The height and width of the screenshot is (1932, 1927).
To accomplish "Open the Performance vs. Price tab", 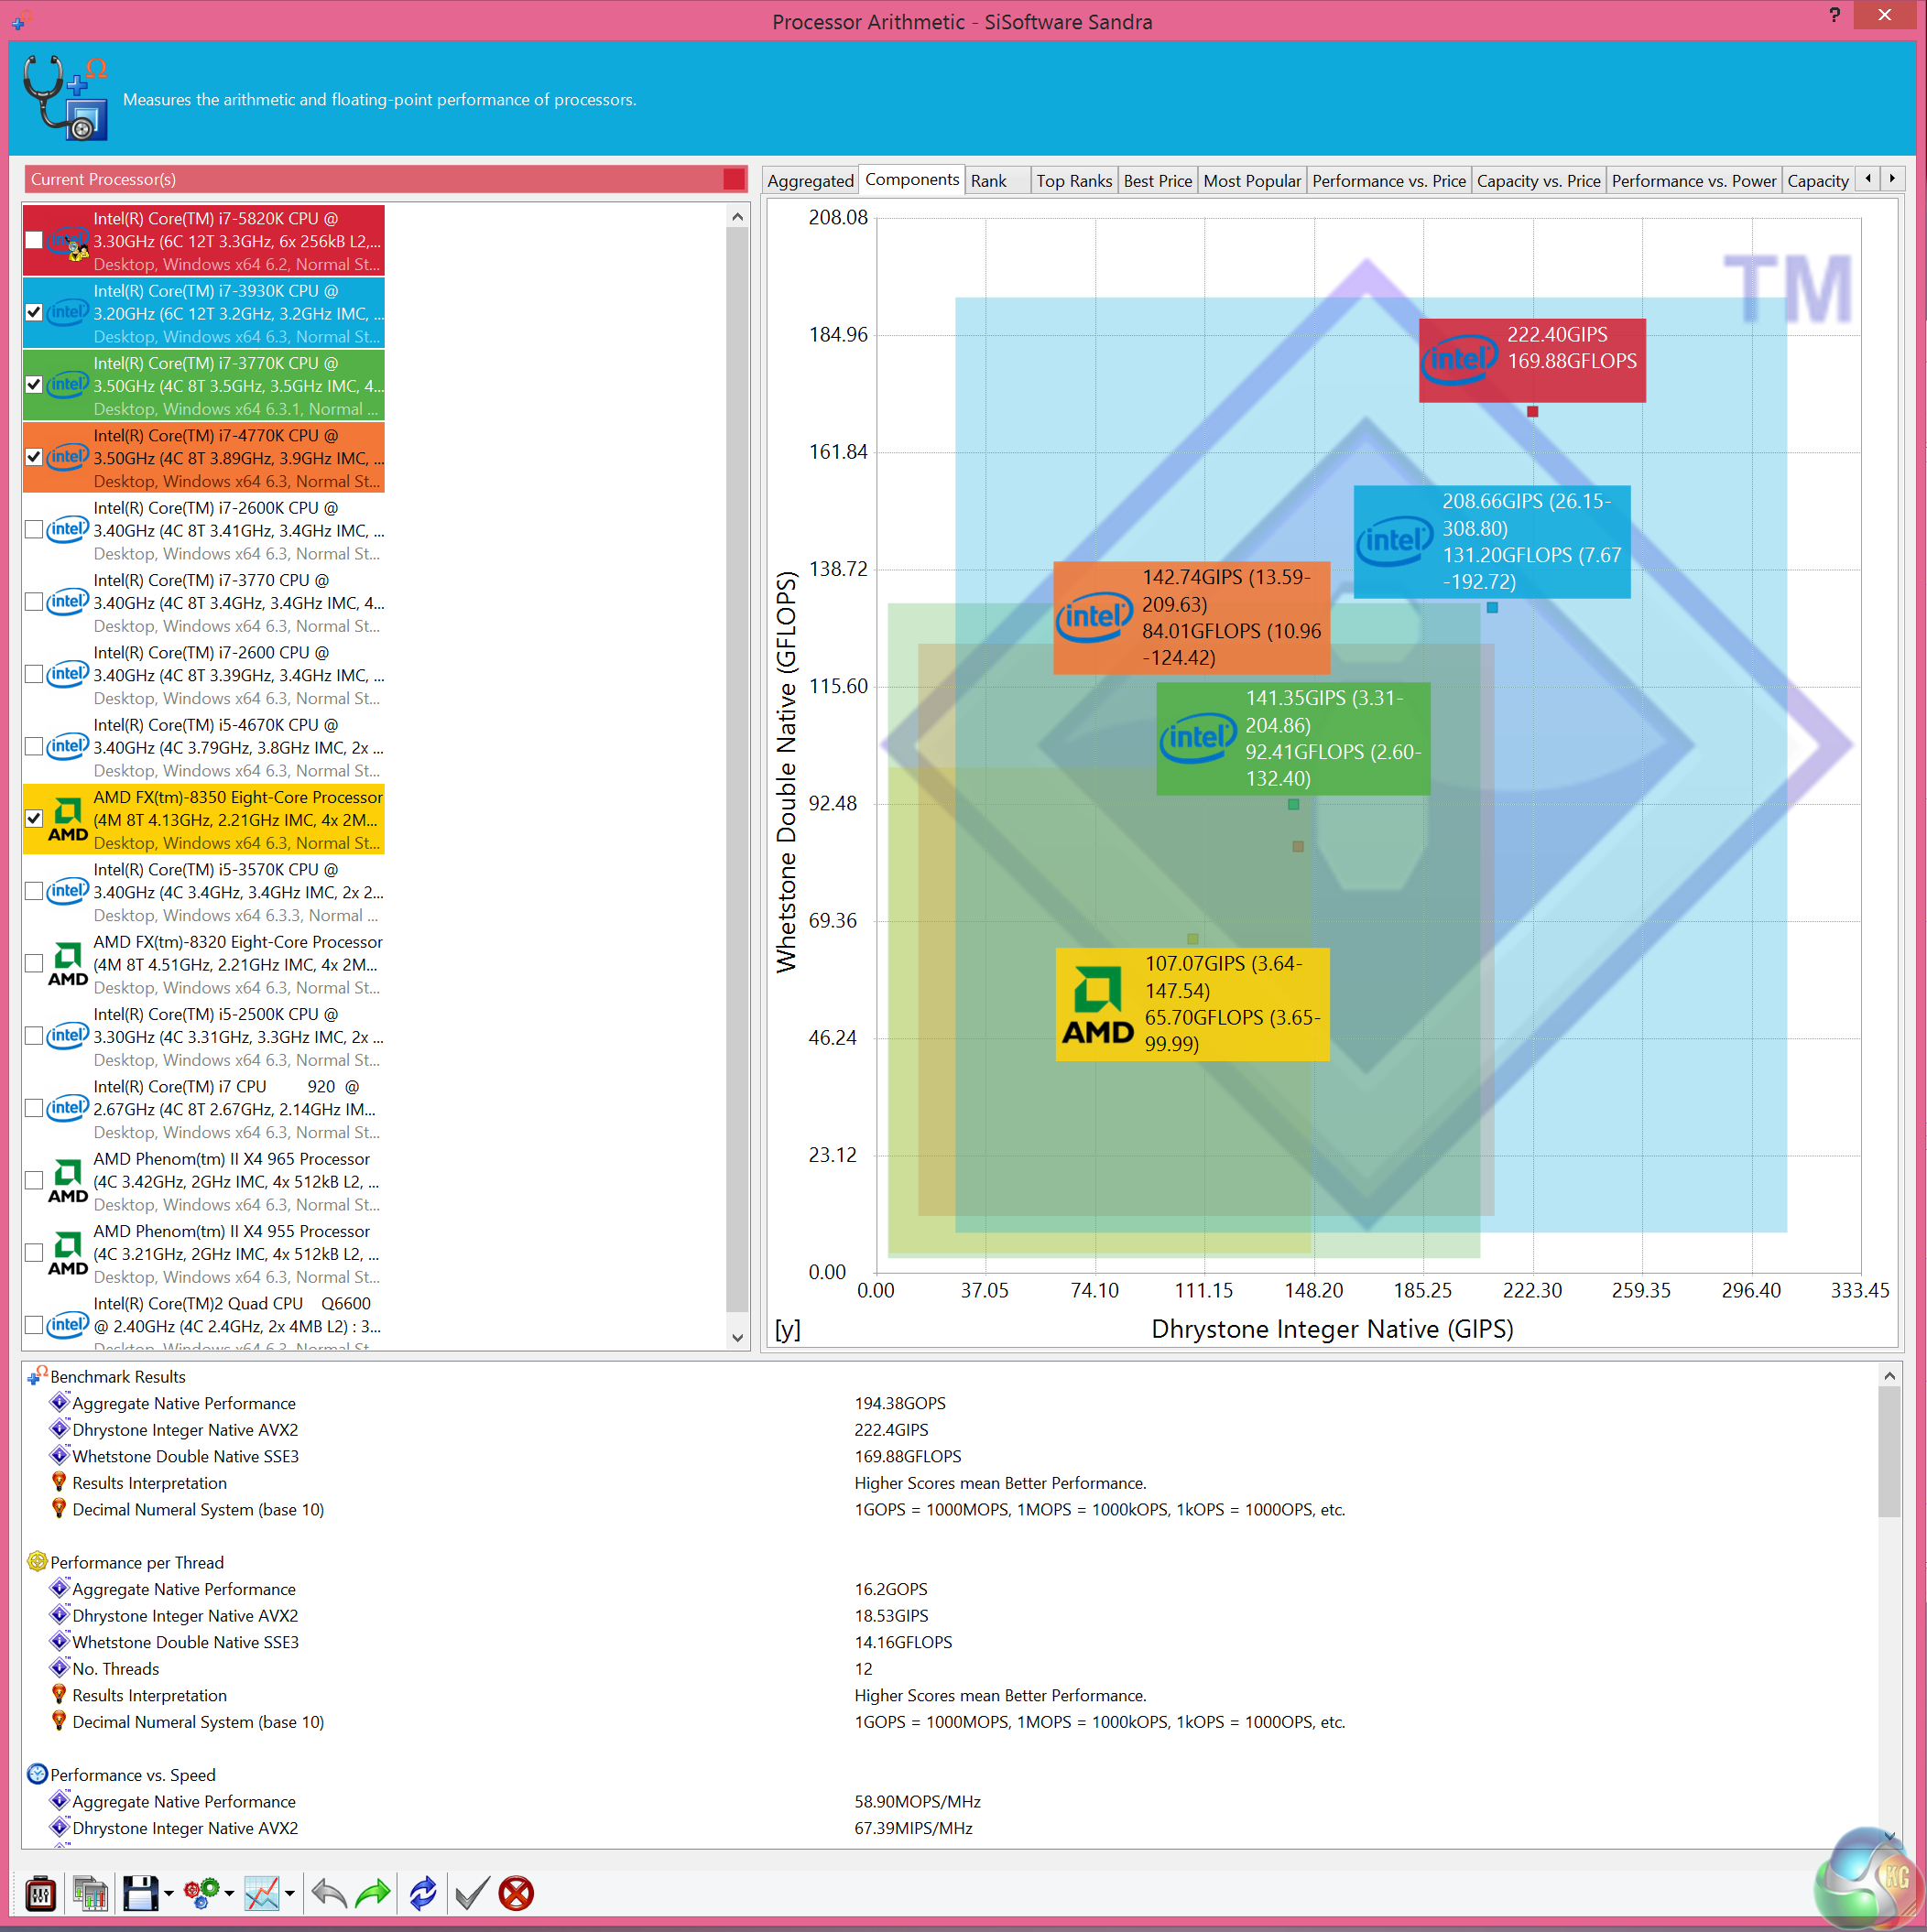I will (1388, 181).
